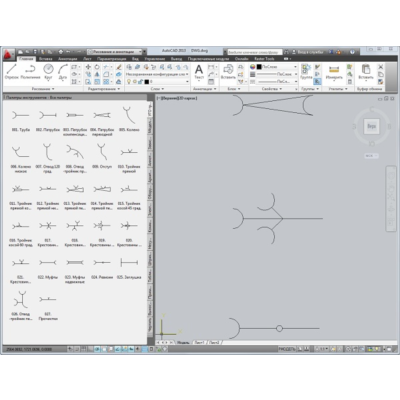
Task: Select the Круг (Circle) tool
Action: pyautogui.click(x=48, y=72)
